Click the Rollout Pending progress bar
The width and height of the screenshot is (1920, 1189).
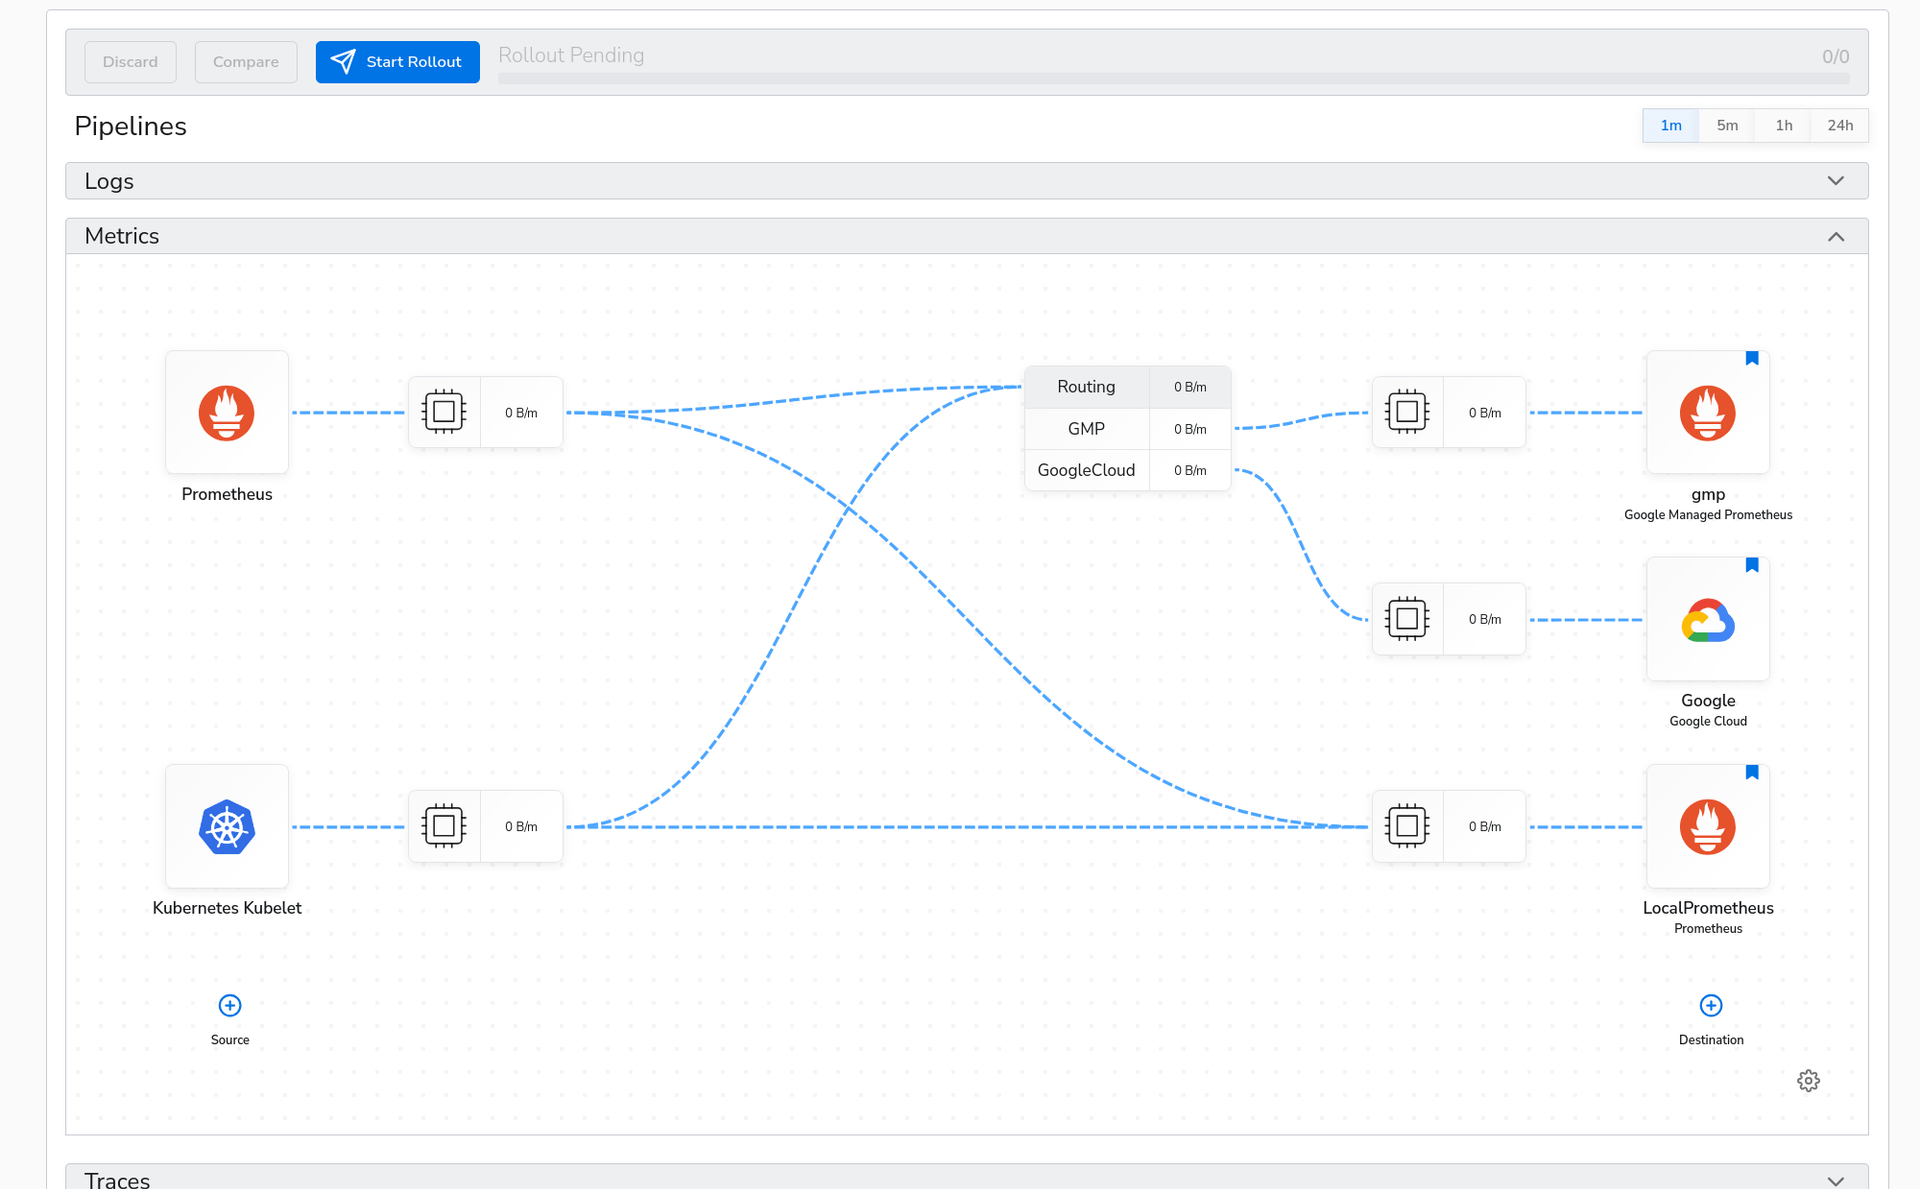coord(1174,79)
